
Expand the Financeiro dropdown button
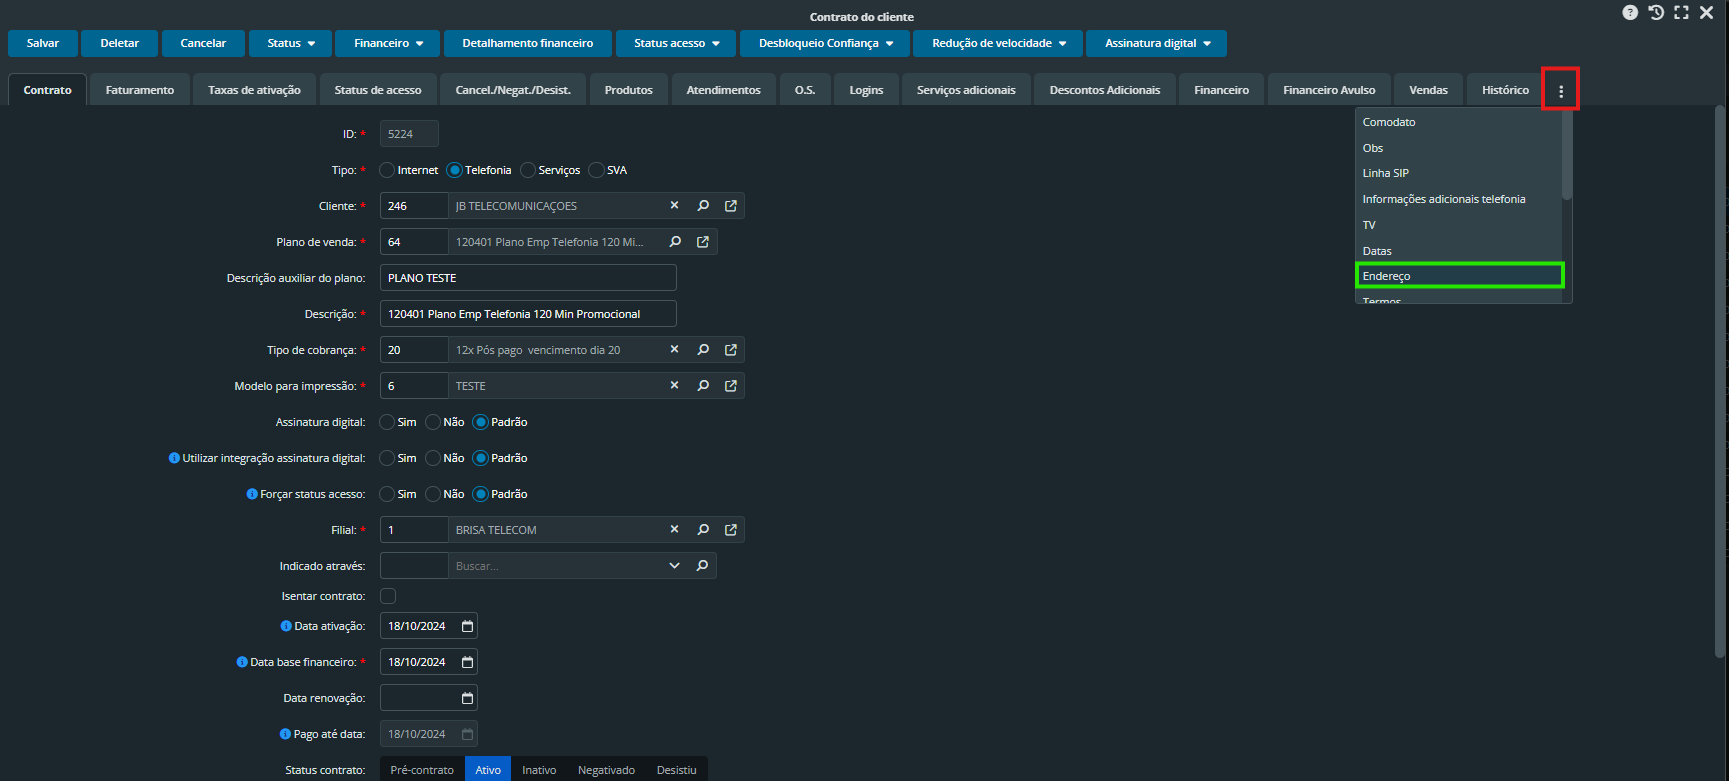pyautogui.click(x=388, y=43)
